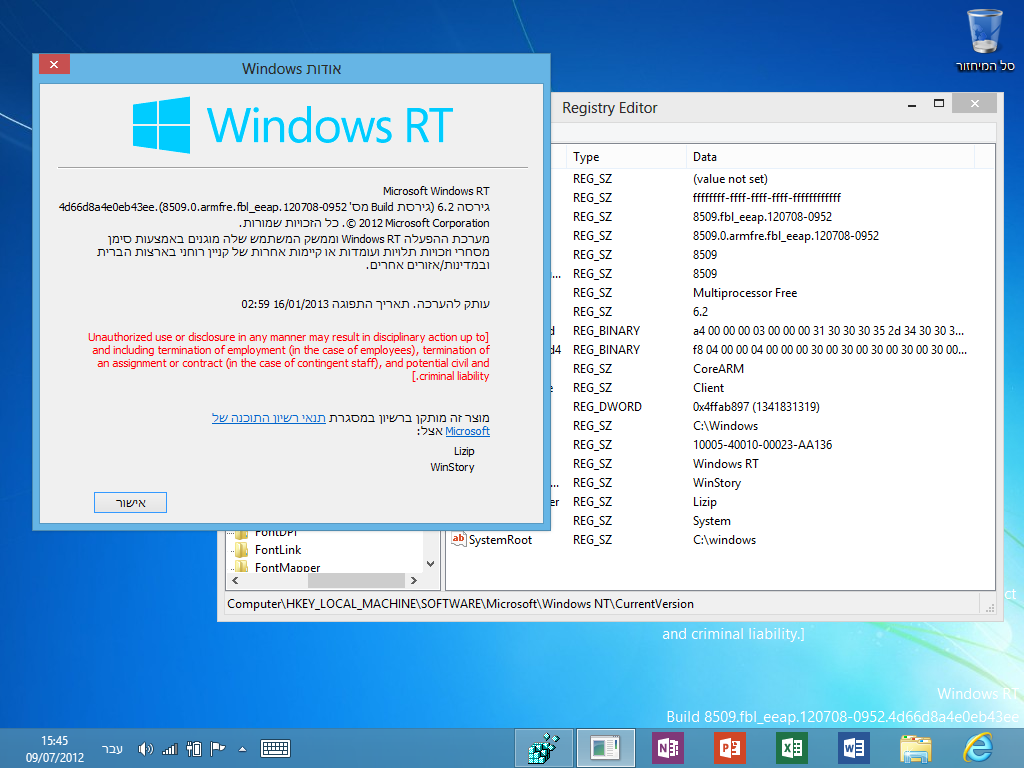The height and width of the screenshot is (768, 1024).
Task: Show hidden tray icons arrow
Action: 241,748
